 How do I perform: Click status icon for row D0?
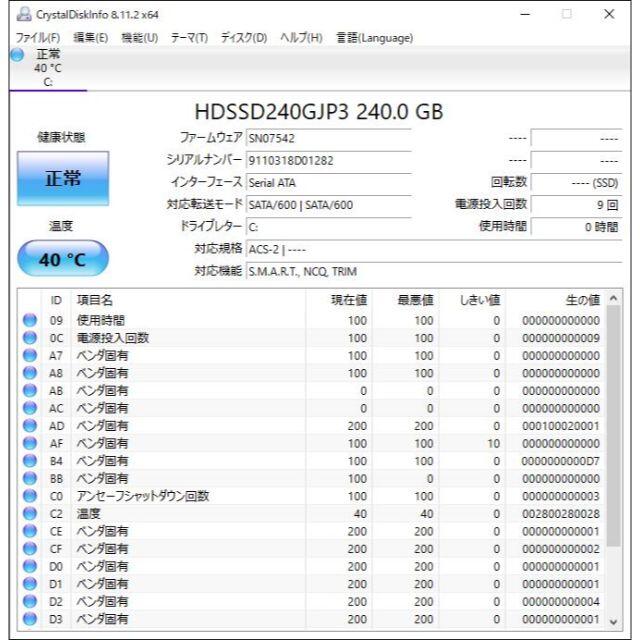pyautogui.click(x=29, y=566)
